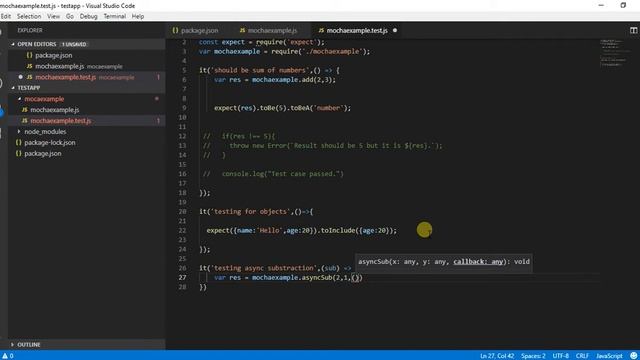Place cursor on line 22 expect statement

[x=301, y=231]
